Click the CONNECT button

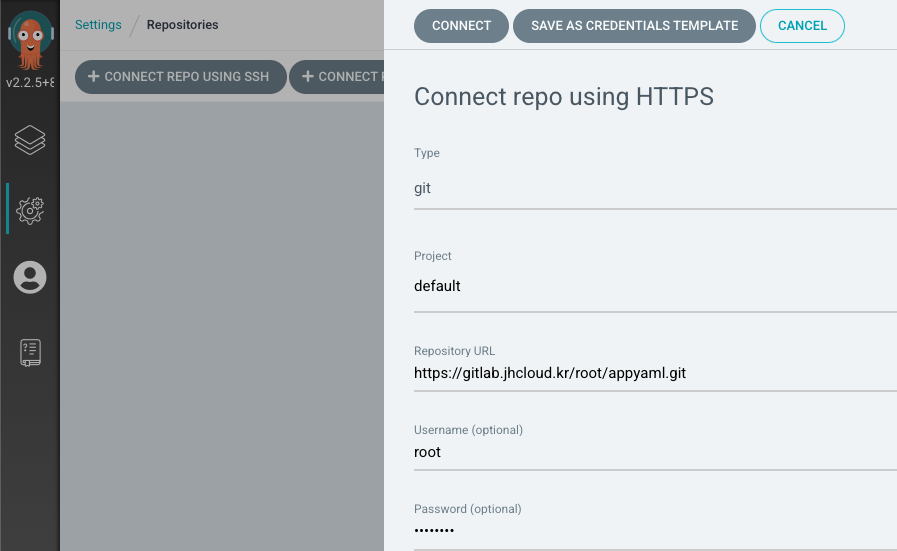(x=461, y=26)
